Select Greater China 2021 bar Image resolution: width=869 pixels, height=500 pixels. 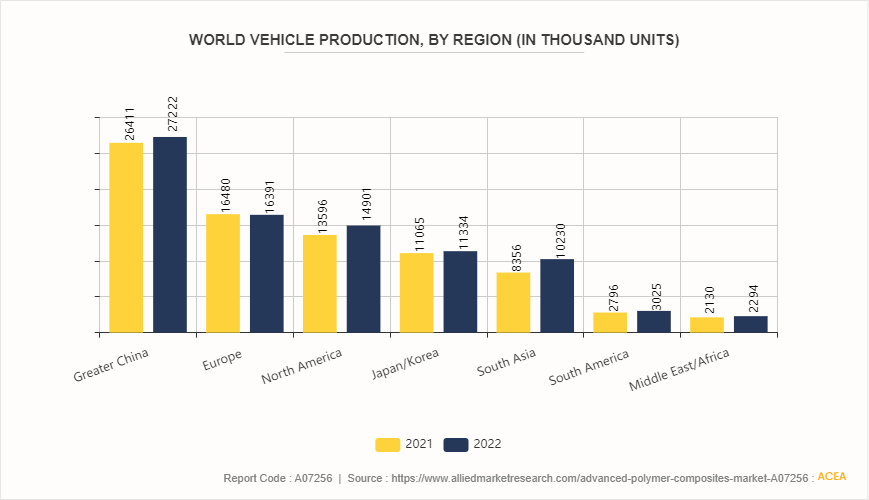click(x=126, y=238)
